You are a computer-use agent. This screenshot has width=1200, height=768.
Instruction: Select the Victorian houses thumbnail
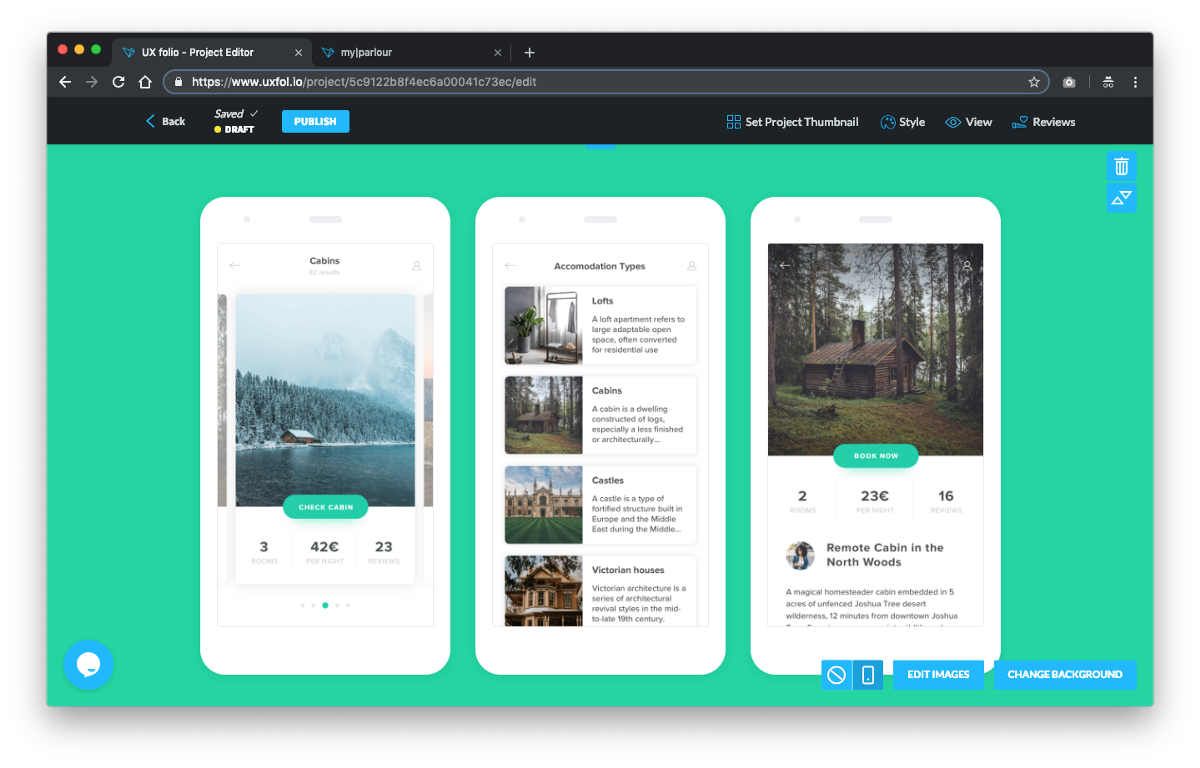[543, 591]
